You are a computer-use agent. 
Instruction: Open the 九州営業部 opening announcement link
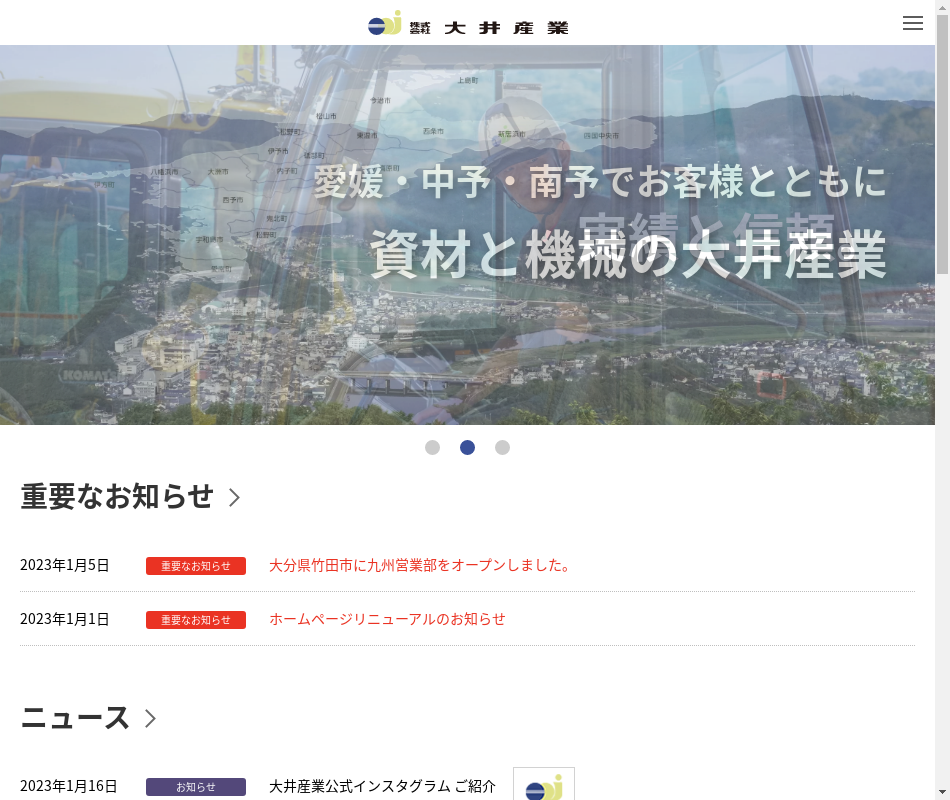421,566
